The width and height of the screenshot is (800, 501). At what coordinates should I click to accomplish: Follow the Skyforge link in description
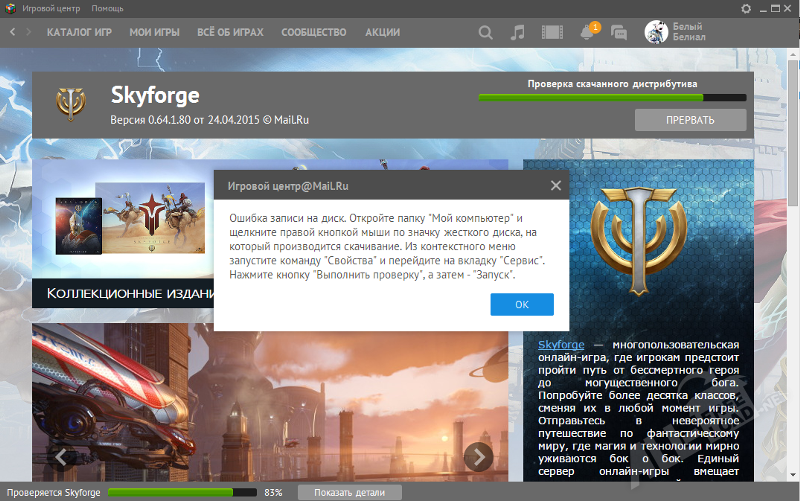560,344
